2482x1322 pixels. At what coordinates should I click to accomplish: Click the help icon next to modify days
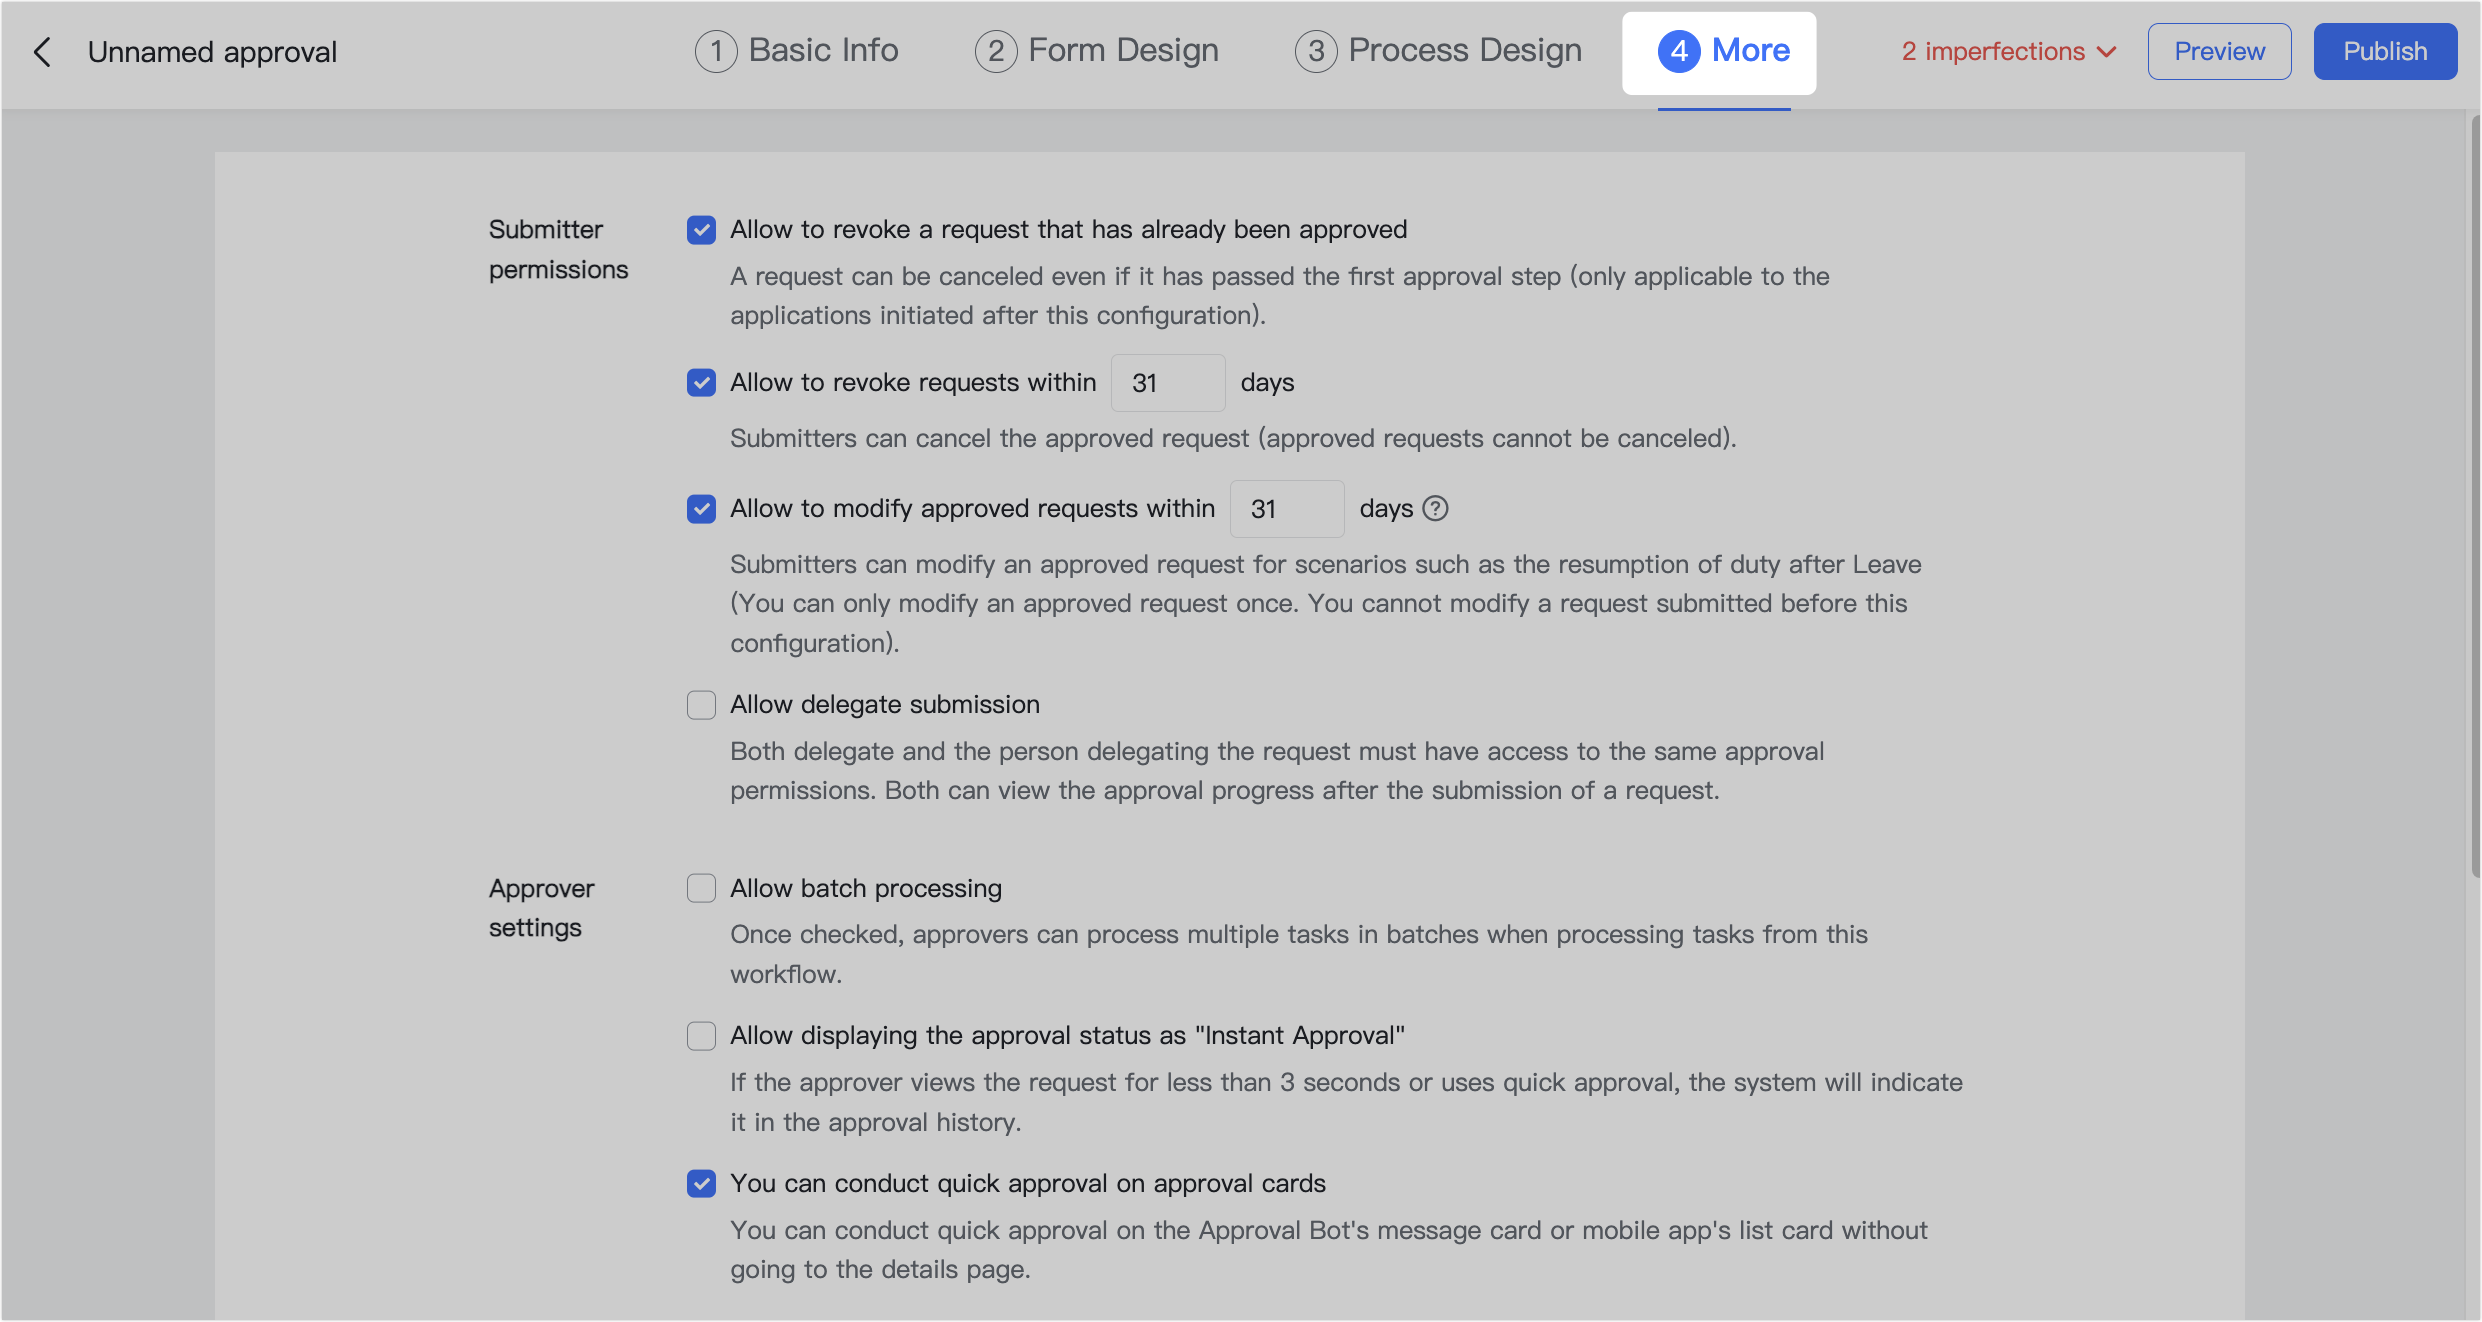pyautogui.click(x=1436, y=508)
